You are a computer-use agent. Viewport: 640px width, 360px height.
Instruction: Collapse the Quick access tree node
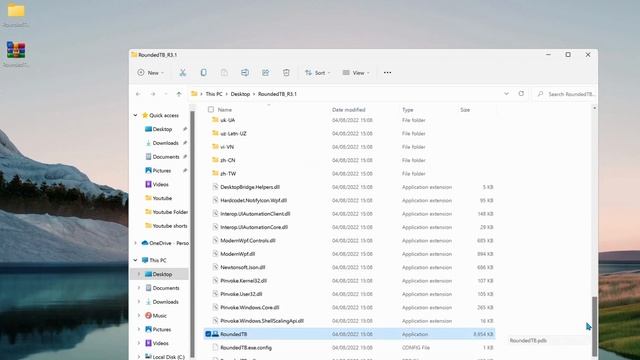coord(136,116)
